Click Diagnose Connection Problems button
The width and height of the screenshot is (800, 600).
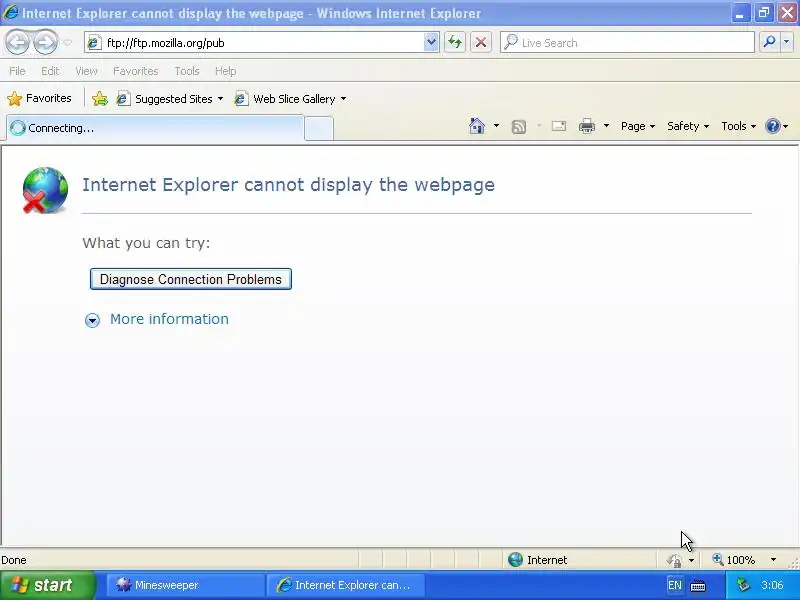tap(191, 279)
